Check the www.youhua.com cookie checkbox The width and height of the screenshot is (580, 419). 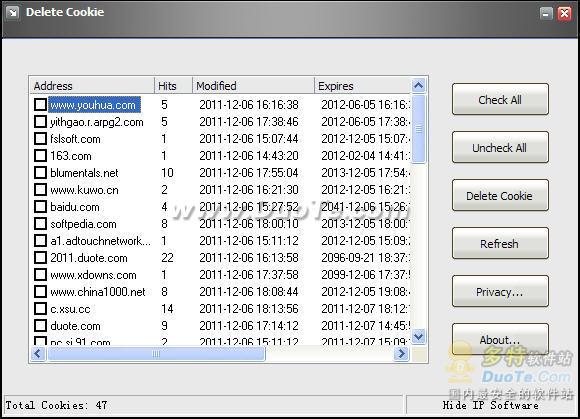[40, 105]
